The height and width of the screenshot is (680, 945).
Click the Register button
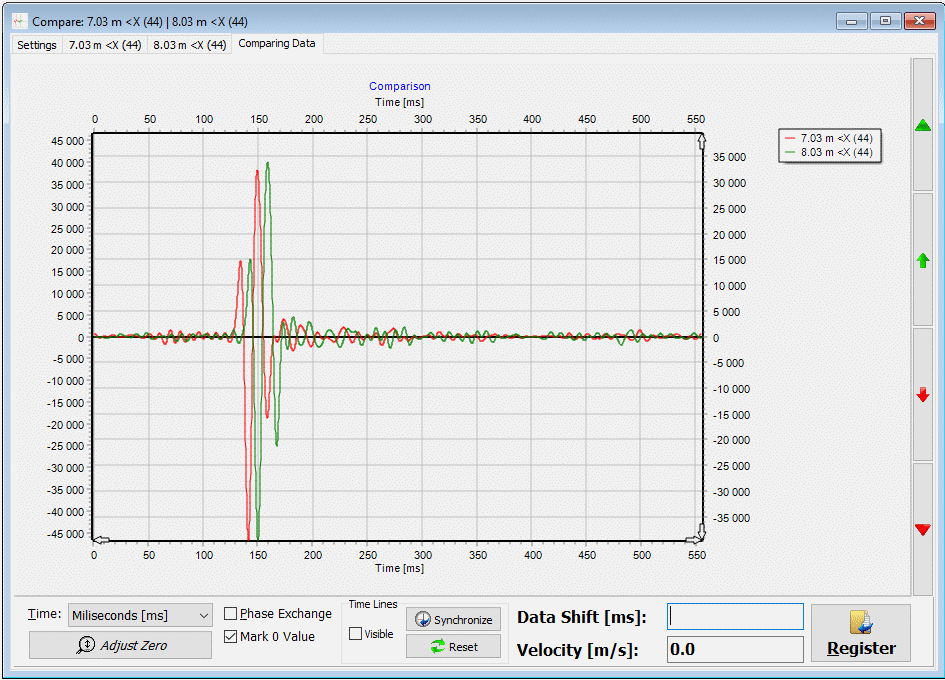pyautogui.click(x=860, y=633)
